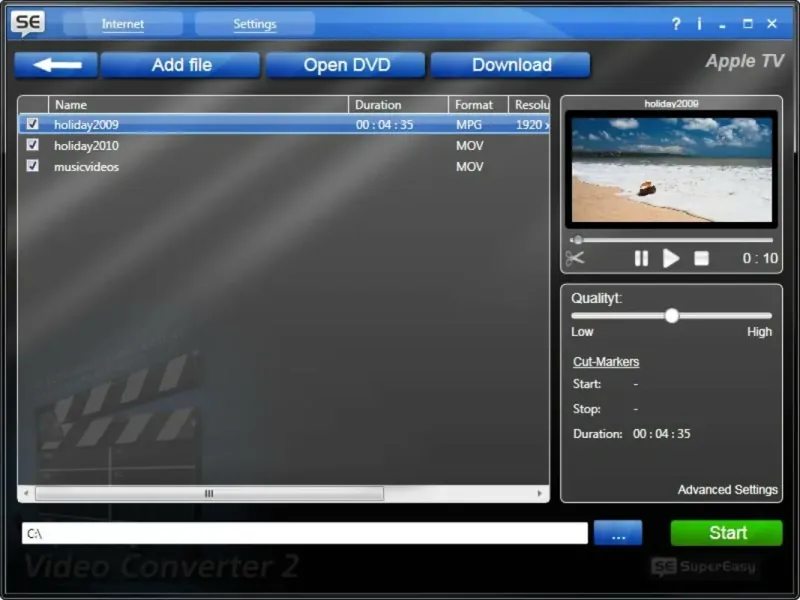Sort by the Duration column header
This screenshot has height=600, width=800.
[x=398, y=105]
